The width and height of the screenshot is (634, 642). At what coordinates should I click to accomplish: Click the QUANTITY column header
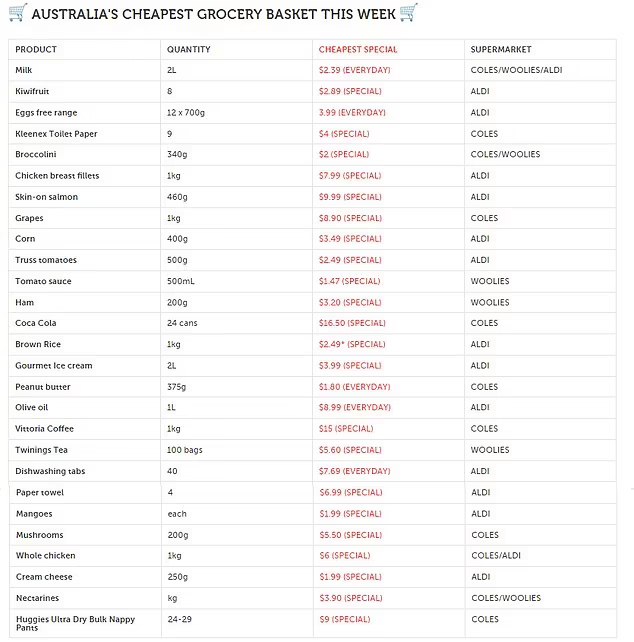188,49
